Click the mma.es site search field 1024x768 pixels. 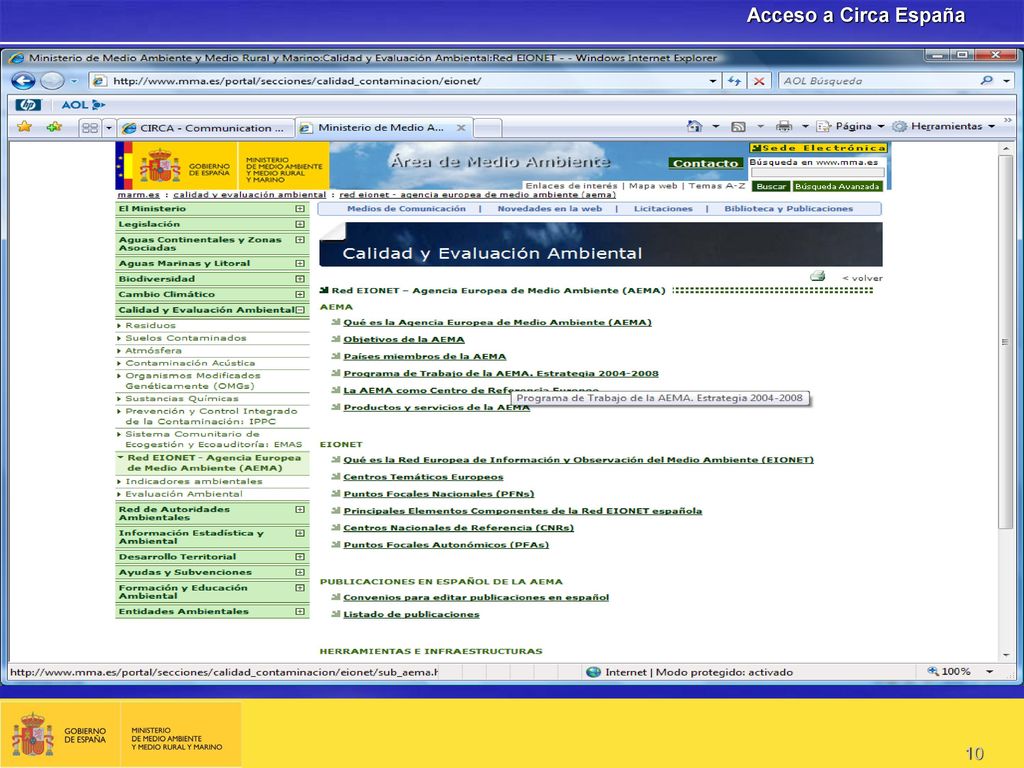(x=817, y=172)
